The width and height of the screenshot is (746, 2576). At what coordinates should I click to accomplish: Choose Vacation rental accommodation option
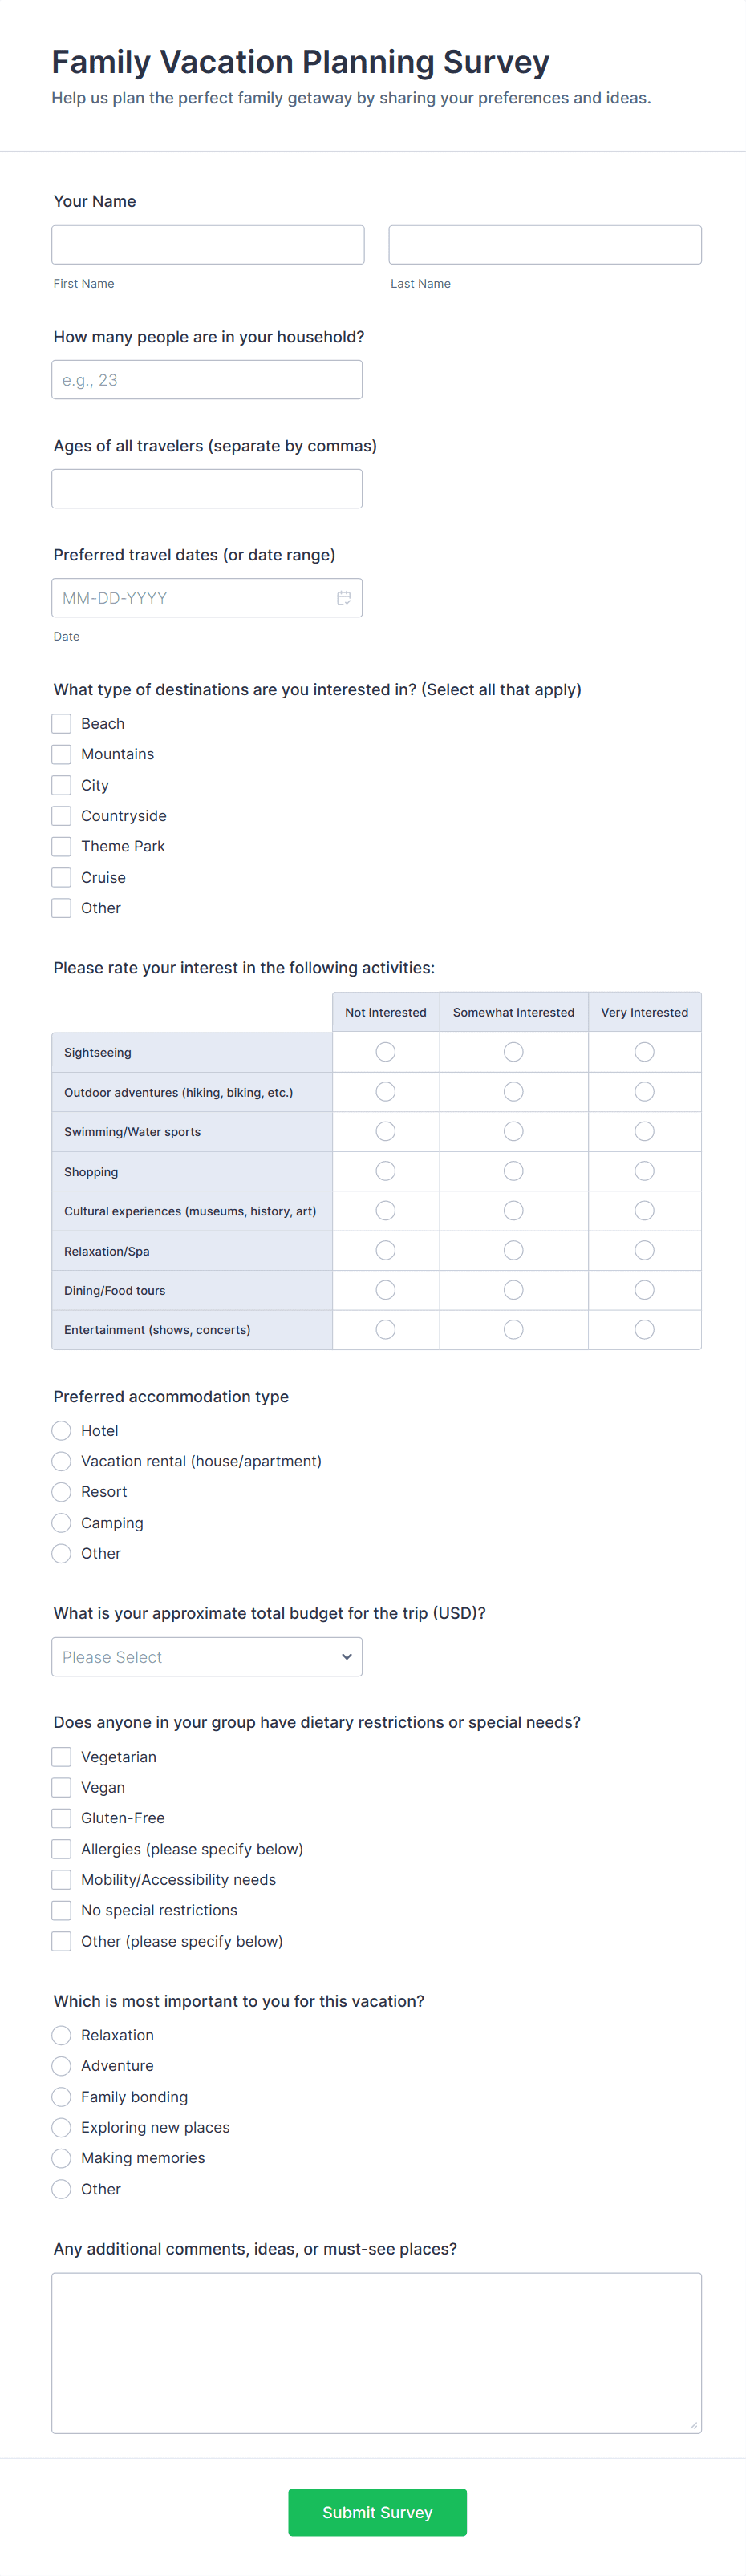62,1461
